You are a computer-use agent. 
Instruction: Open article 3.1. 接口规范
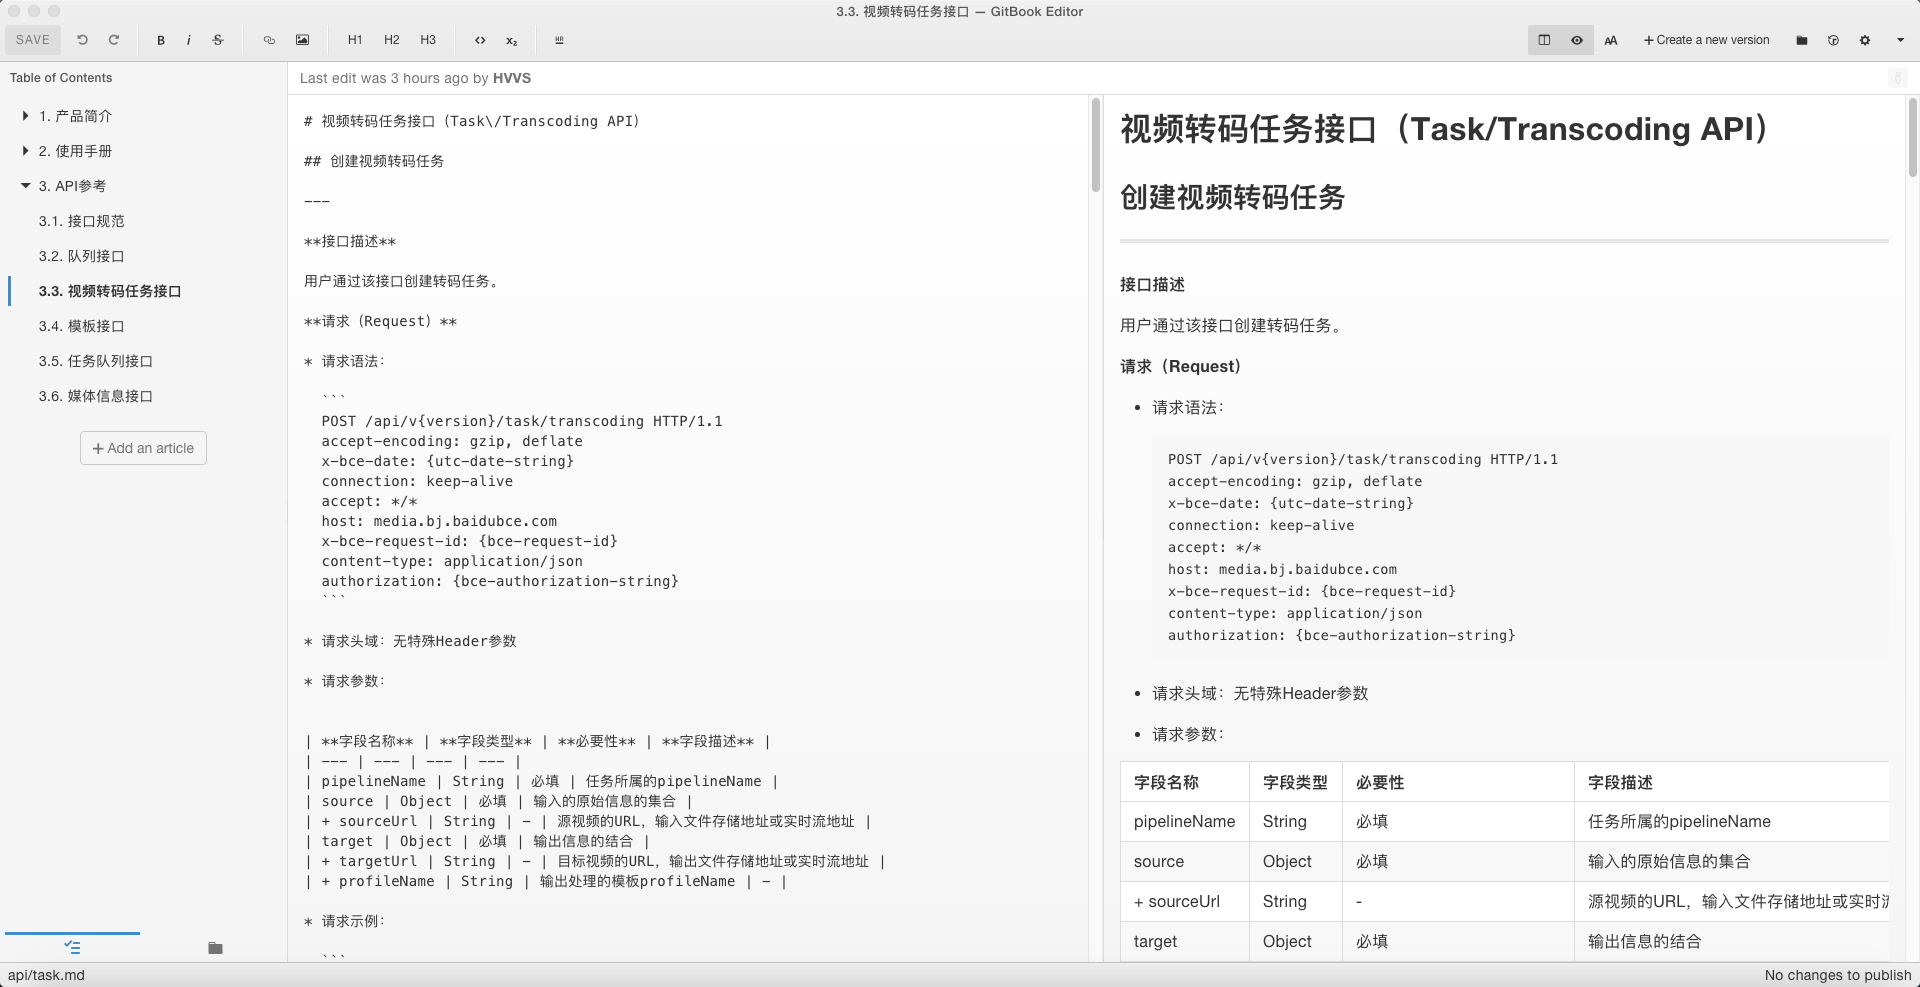pyautogui.click(x=82, y=221)
